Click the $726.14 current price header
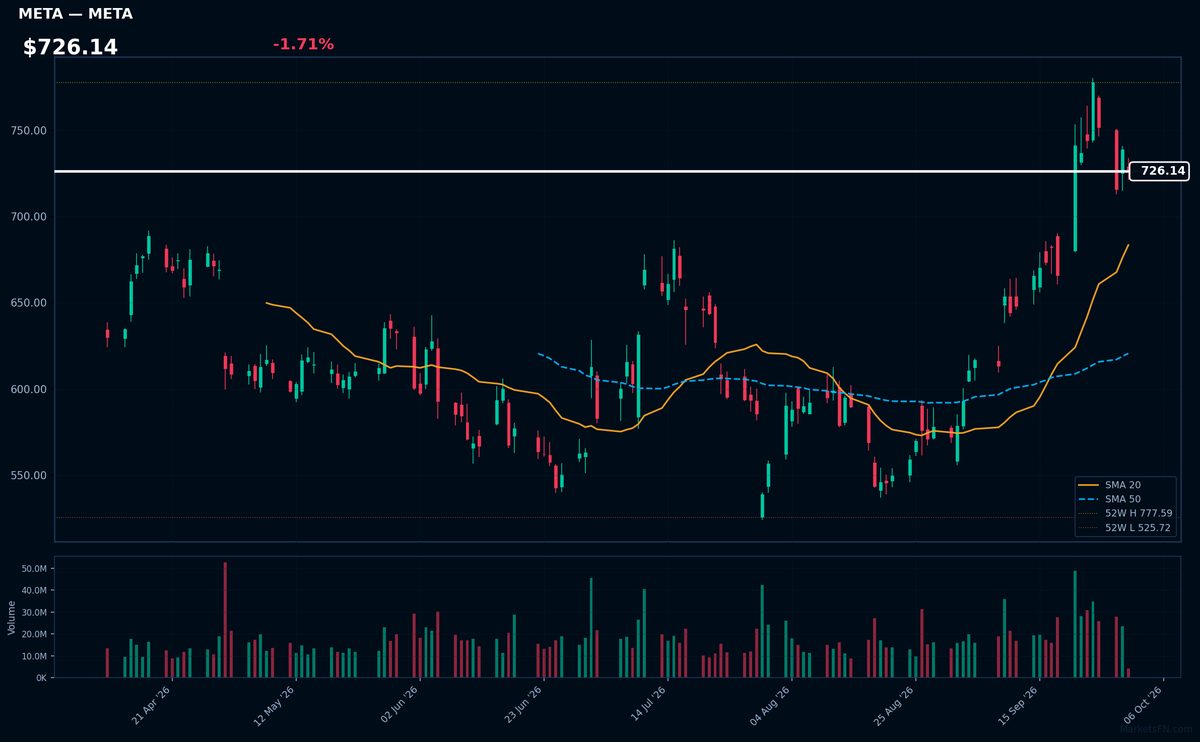The image size is (1200, 742). [70, 47]
